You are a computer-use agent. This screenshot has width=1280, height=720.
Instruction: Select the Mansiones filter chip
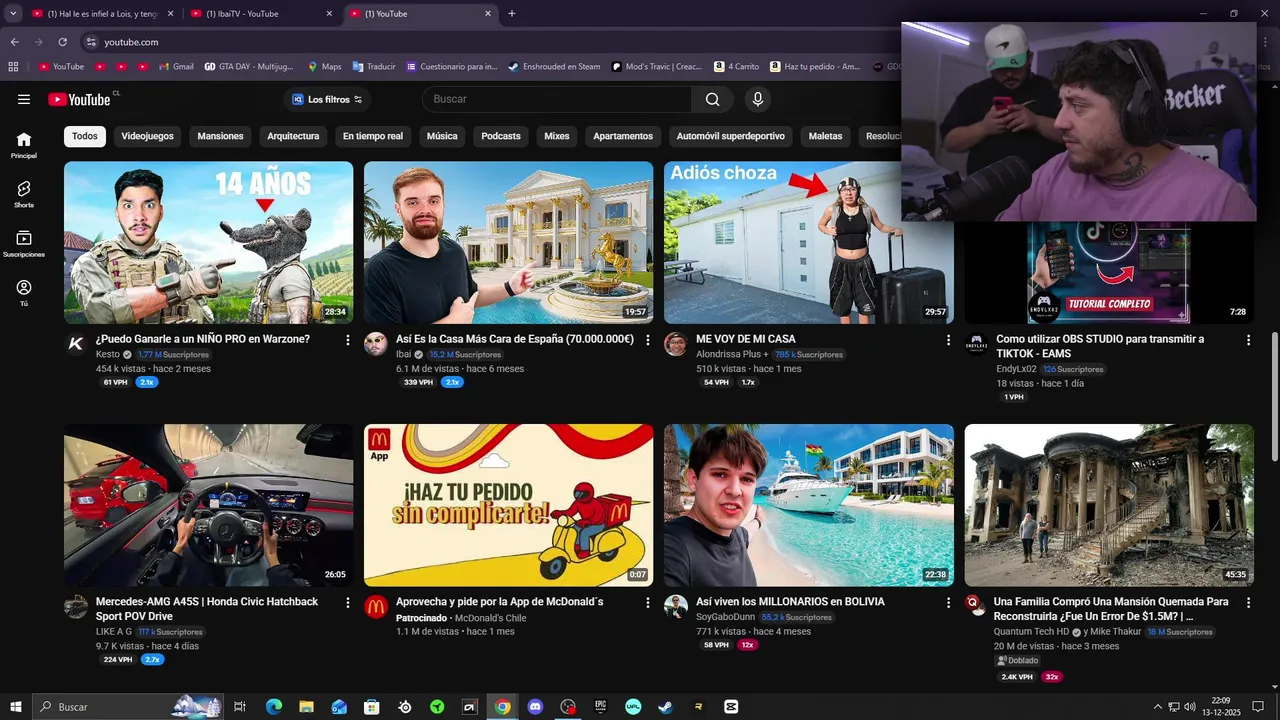click(x=220, y=136)
